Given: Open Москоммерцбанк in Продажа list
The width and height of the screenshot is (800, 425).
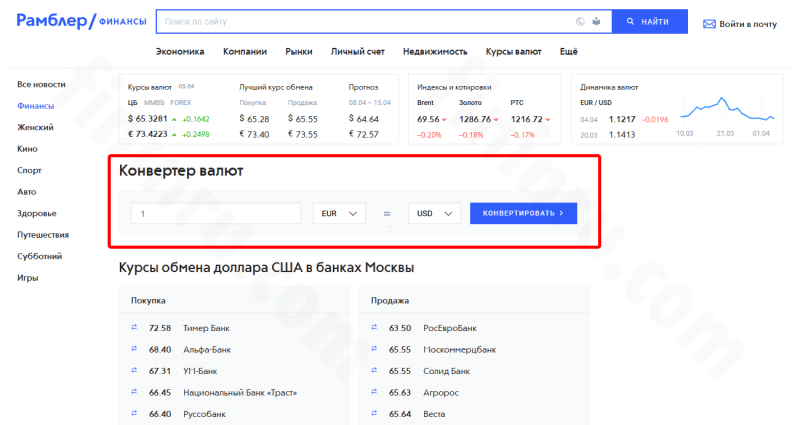Looking at the screenshot, I should coord(460,349).
